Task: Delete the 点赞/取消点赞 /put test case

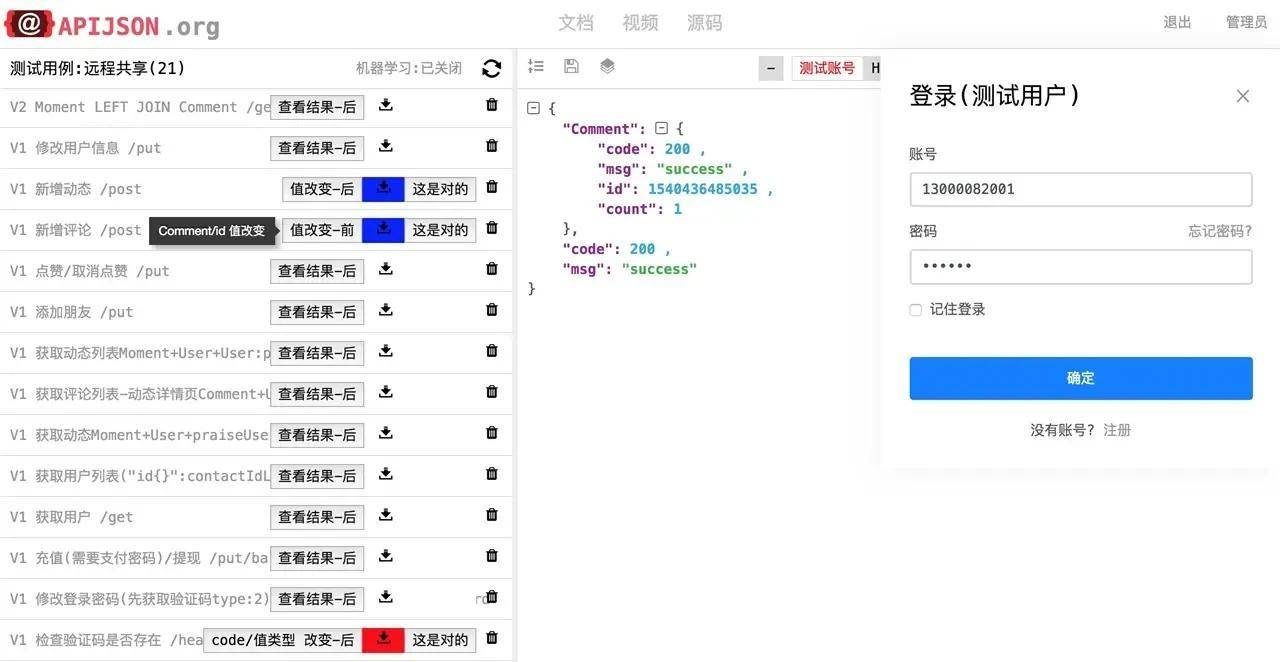Action: tap(491, 269)
